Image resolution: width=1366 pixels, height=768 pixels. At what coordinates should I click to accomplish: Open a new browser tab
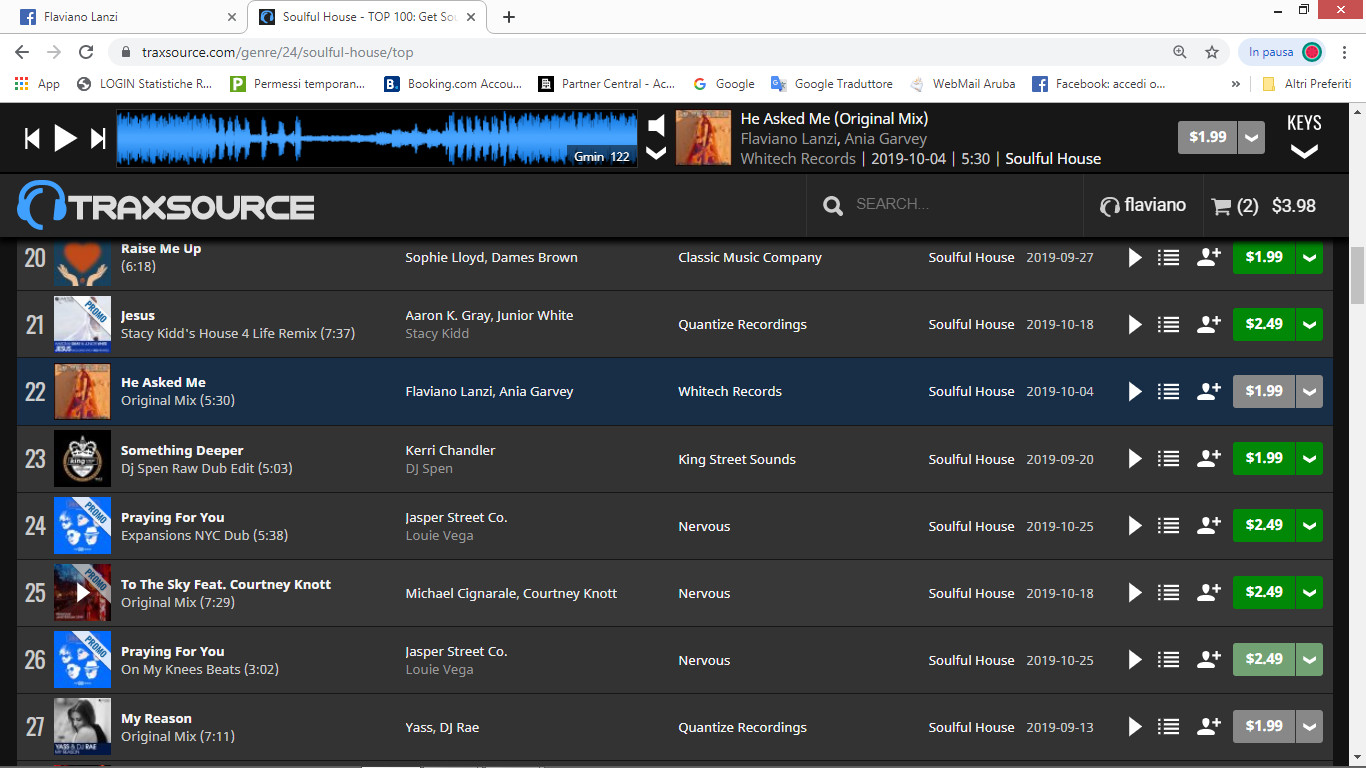509,17
